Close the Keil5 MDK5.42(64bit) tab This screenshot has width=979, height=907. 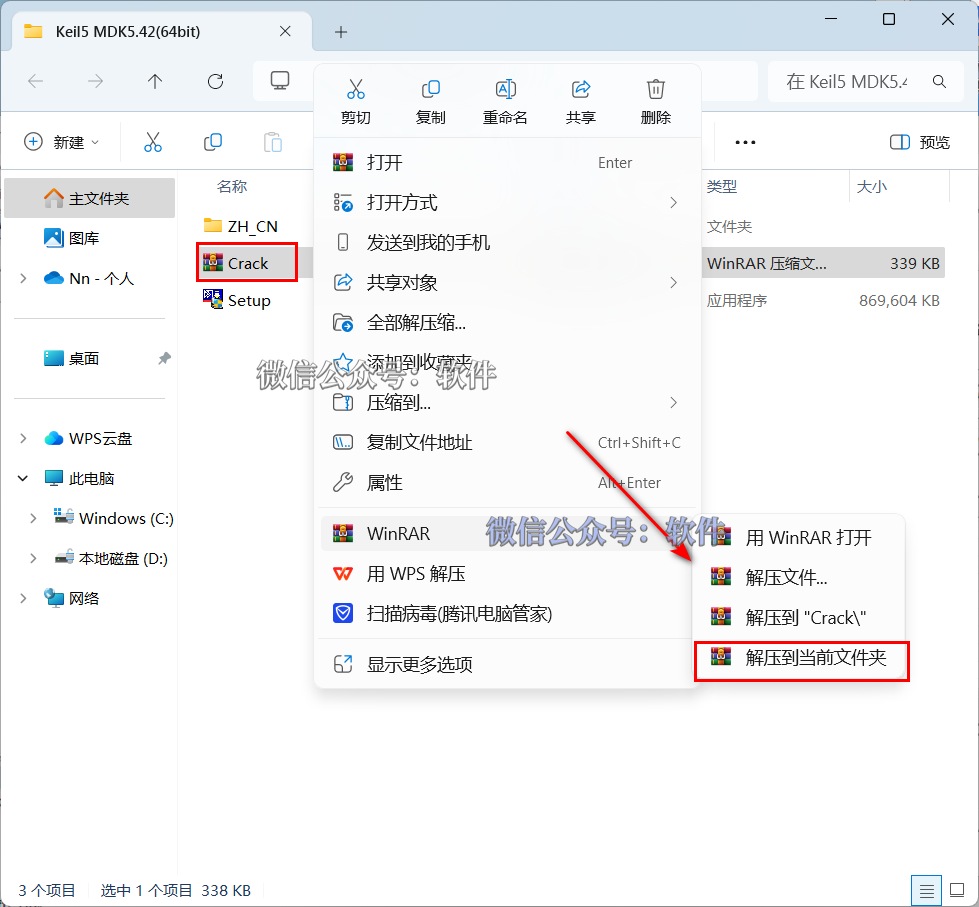[x=285, y=31]
